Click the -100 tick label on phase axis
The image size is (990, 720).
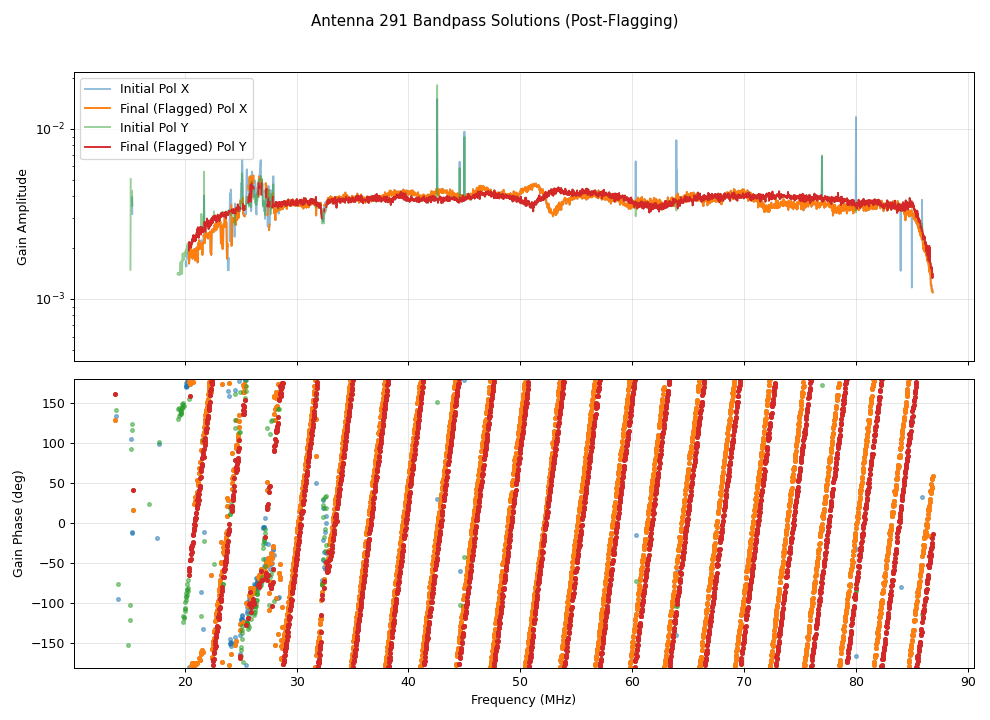click(x=52, y=603)
